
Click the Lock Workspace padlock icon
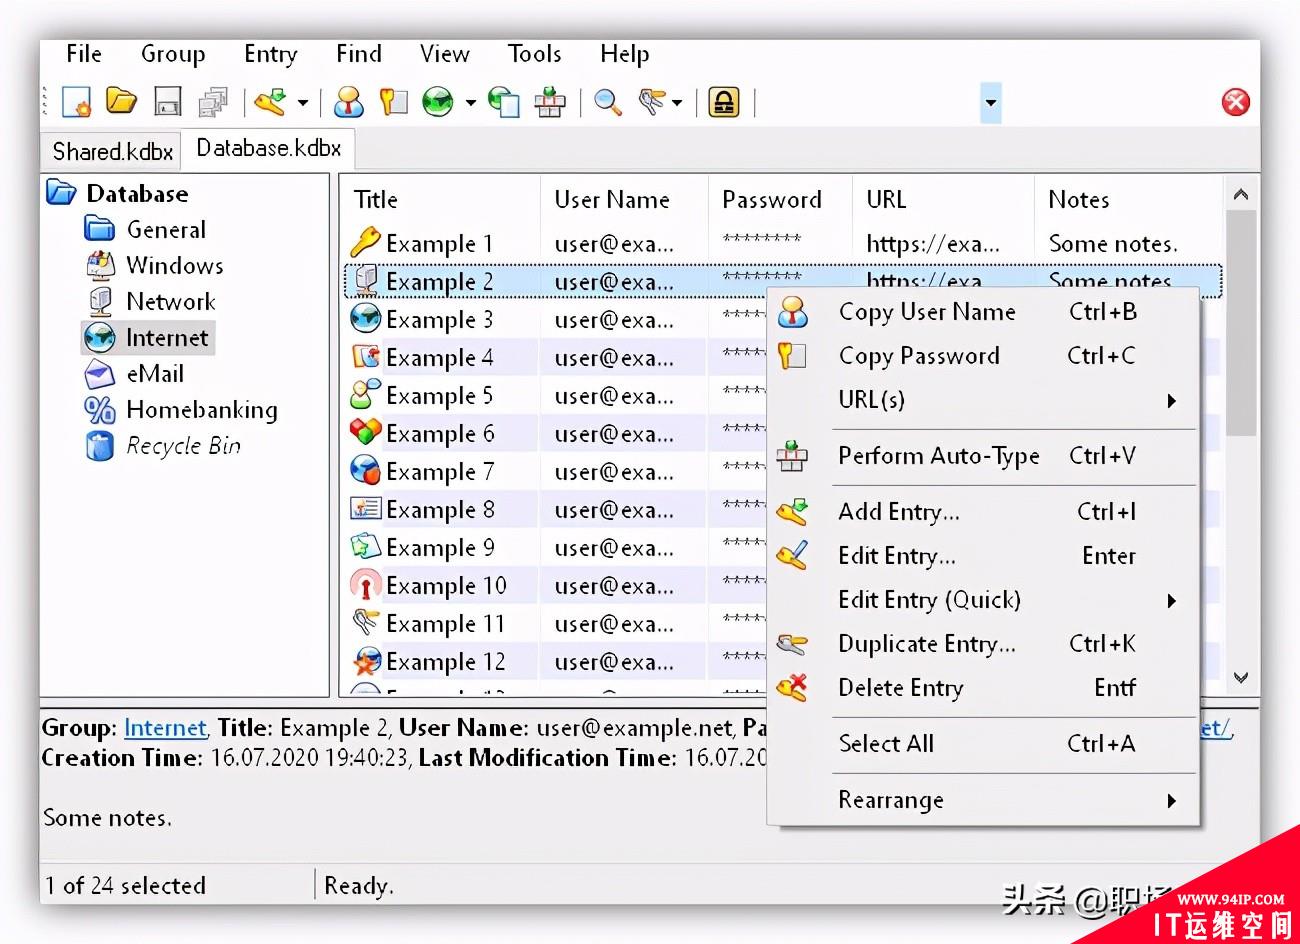click(x=723, y=102)
